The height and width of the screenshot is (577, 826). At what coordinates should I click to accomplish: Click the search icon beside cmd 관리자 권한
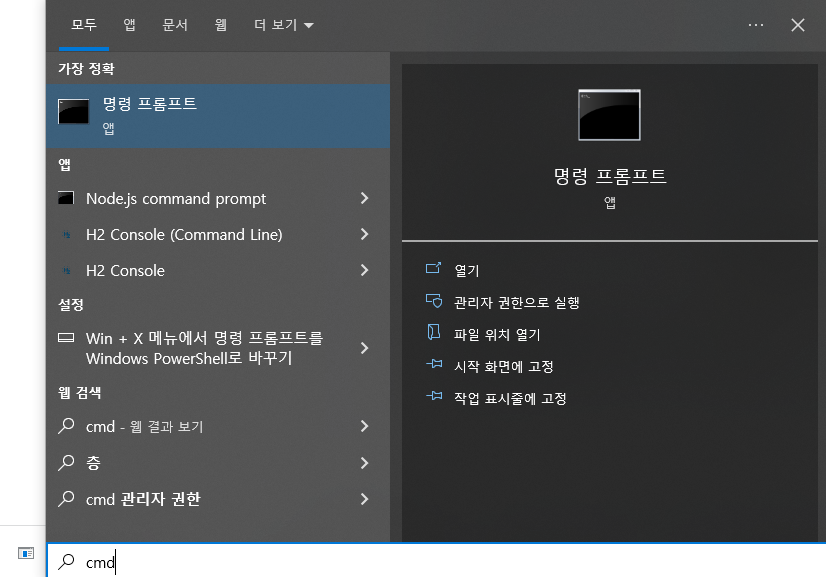(66, 498)
